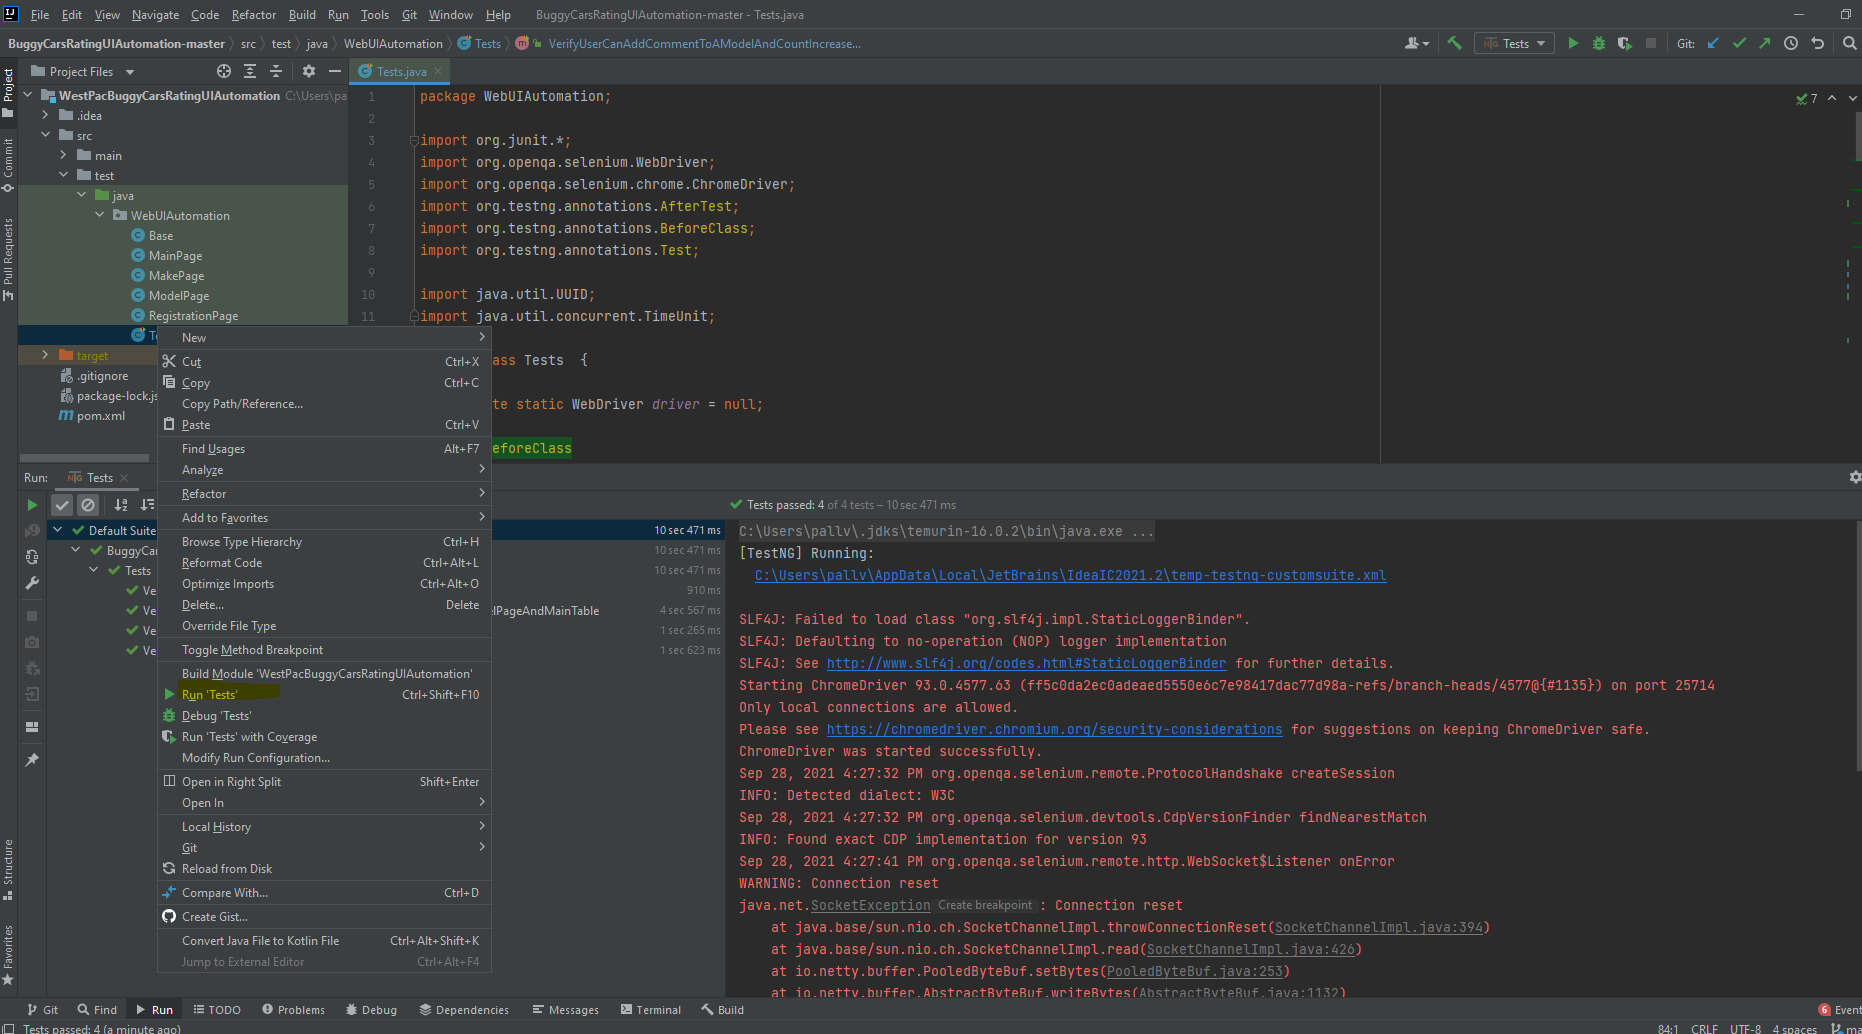Image resolution: width=1862 pixels, height=1034 pixels.
Task: Toggle the Event Log button in the status bar
Action: pos(1839,1010)
